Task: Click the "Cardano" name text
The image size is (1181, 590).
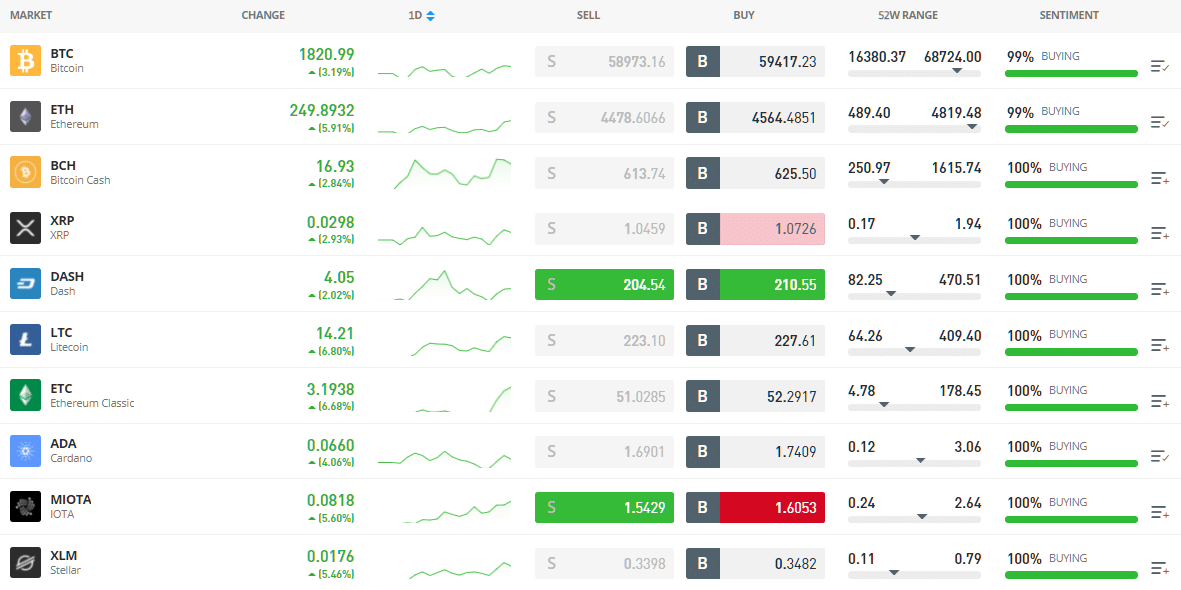Action: tap(71, 458)
